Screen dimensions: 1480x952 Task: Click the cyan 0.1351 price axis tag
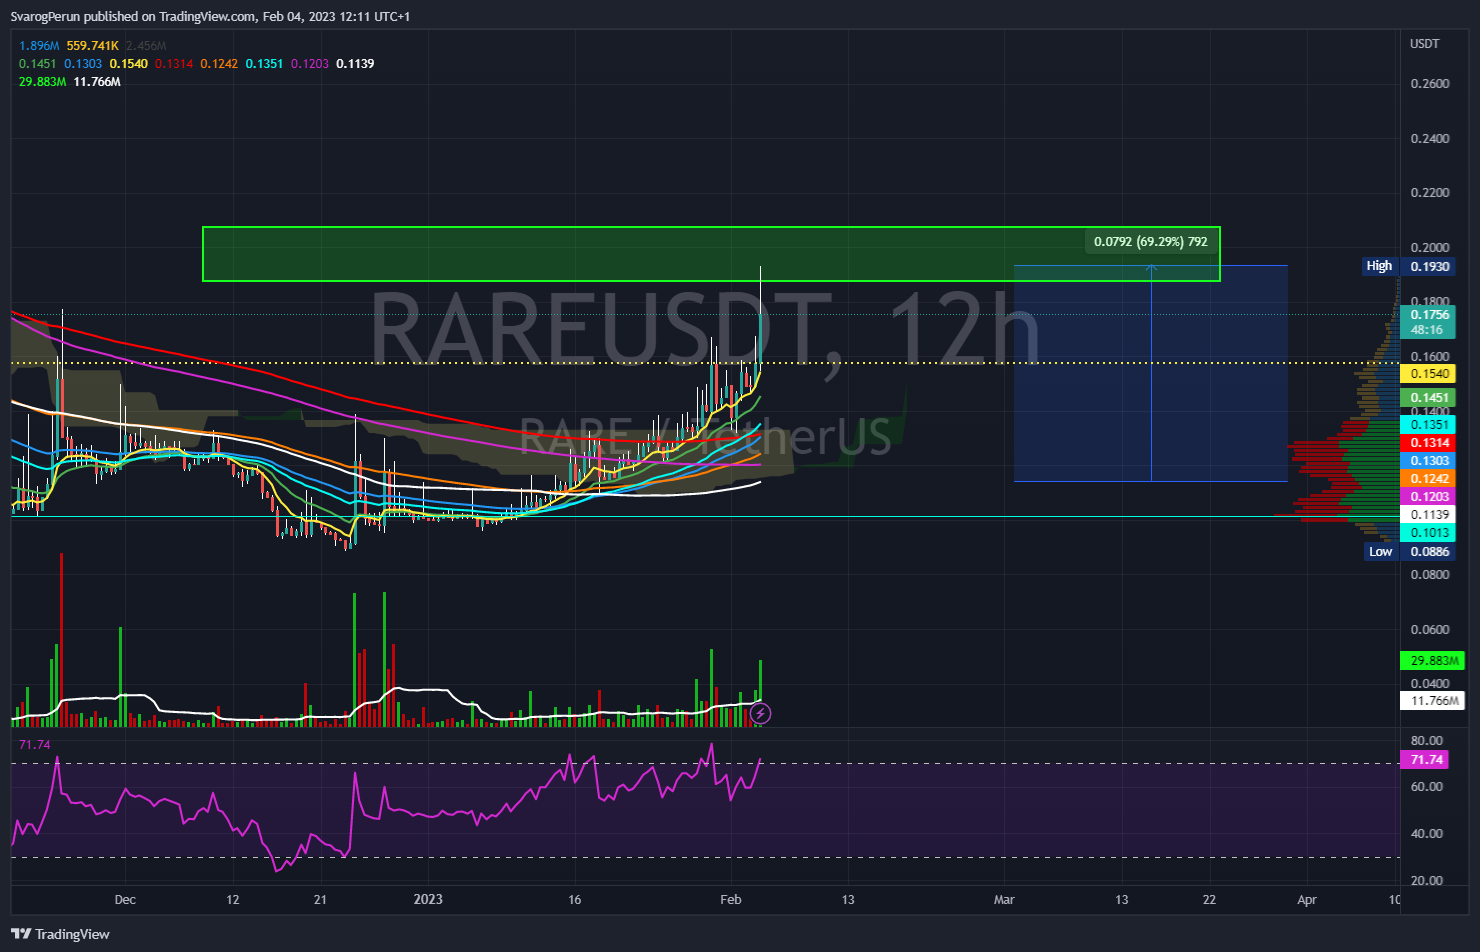(1428, 425)
